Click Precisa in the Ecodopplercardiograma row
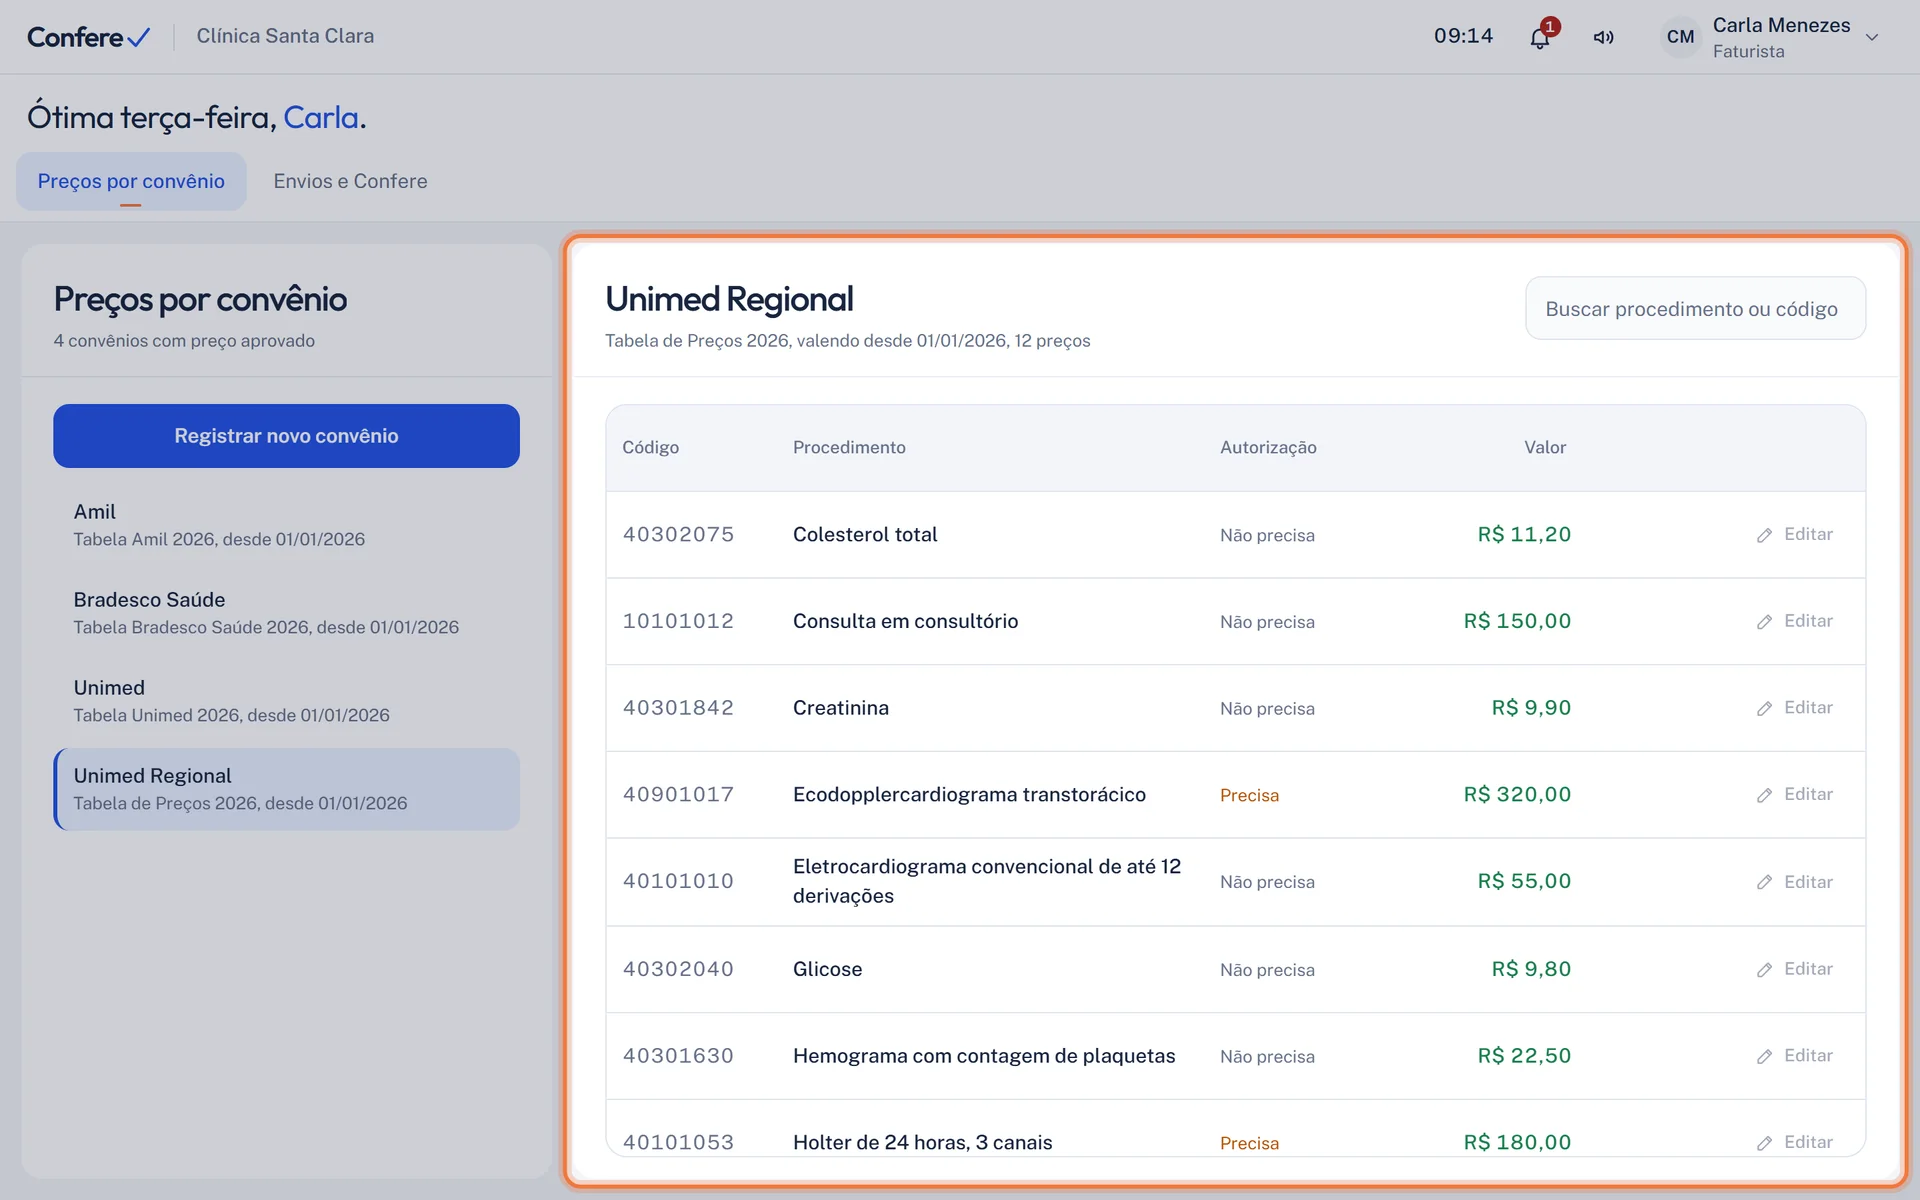The width and height of the screenshot is (1920, 1200). click(1249, 795)
